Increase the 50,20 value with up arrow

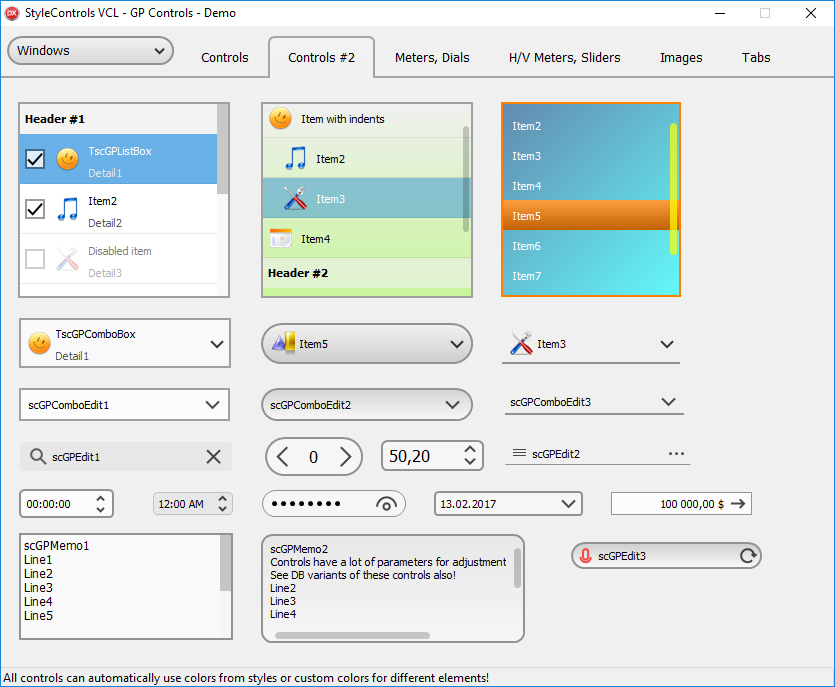point(470,450)
